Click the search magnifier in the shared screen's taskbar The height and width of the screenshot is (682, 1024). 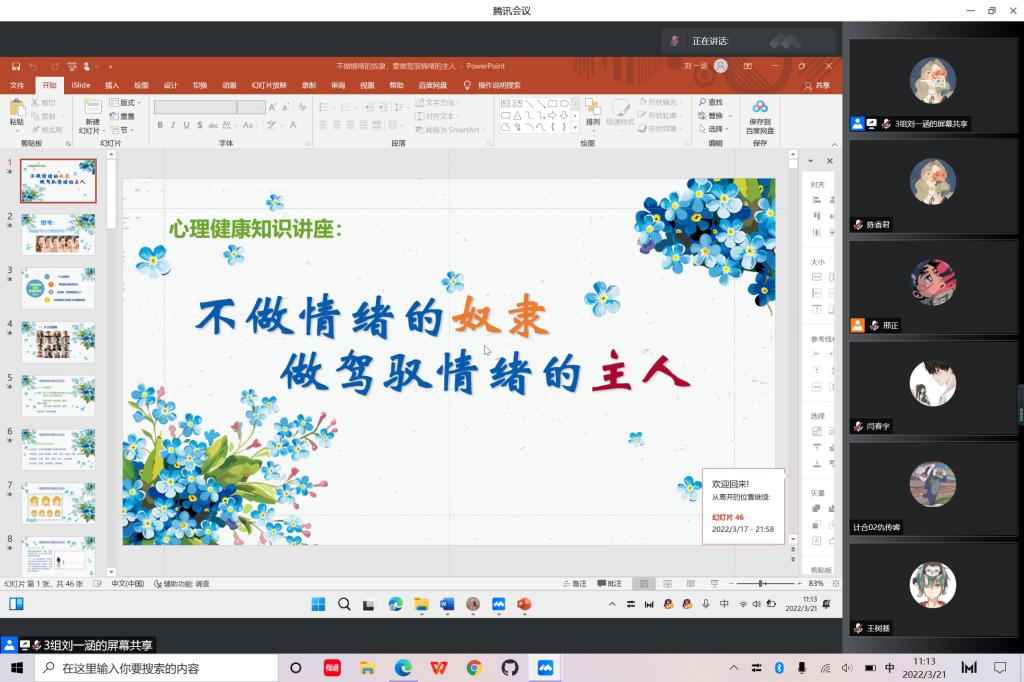click(x=344, y=604)
